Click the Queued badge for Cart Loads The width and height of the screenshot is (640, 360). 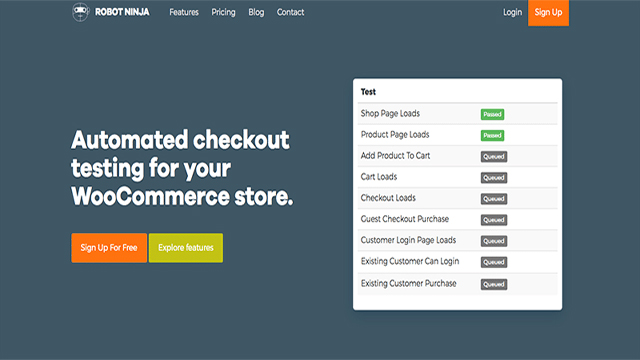494,178
